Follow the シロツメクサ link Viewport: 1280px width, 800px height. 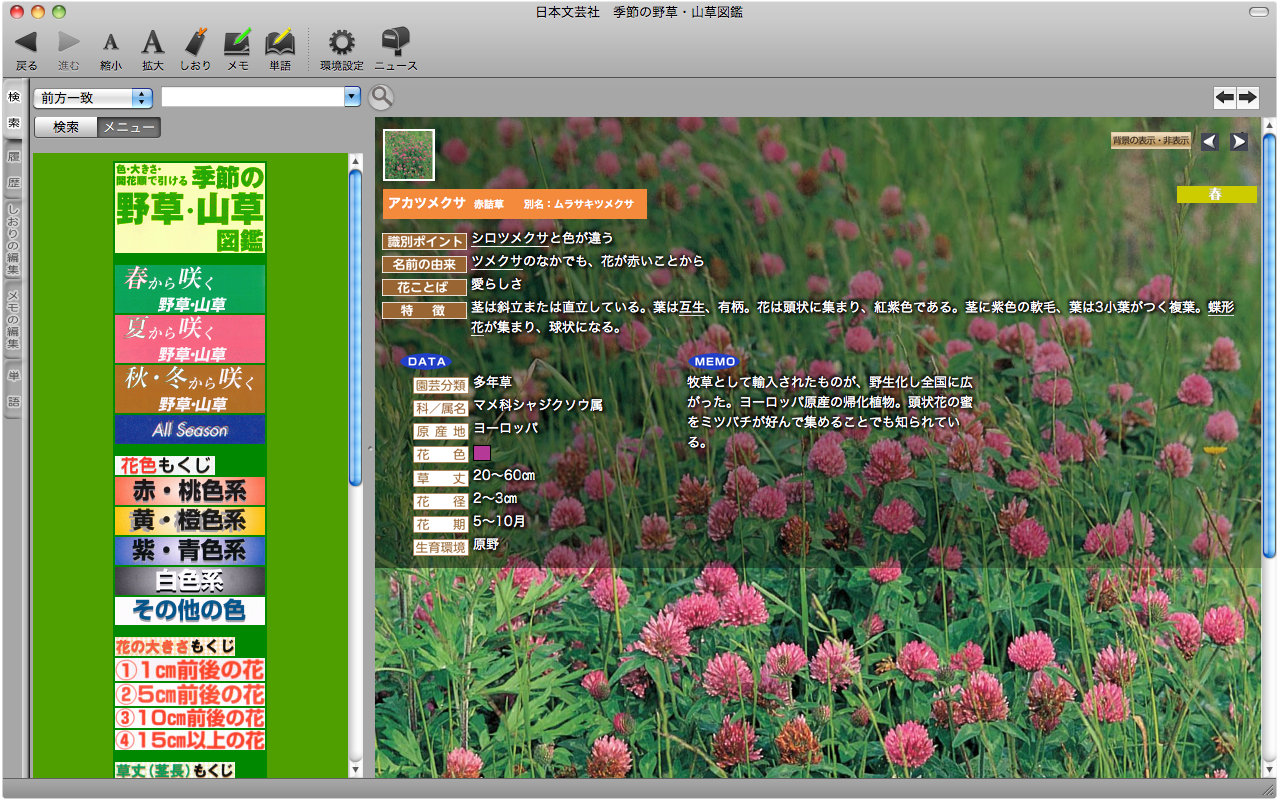[x=510, y=238]
